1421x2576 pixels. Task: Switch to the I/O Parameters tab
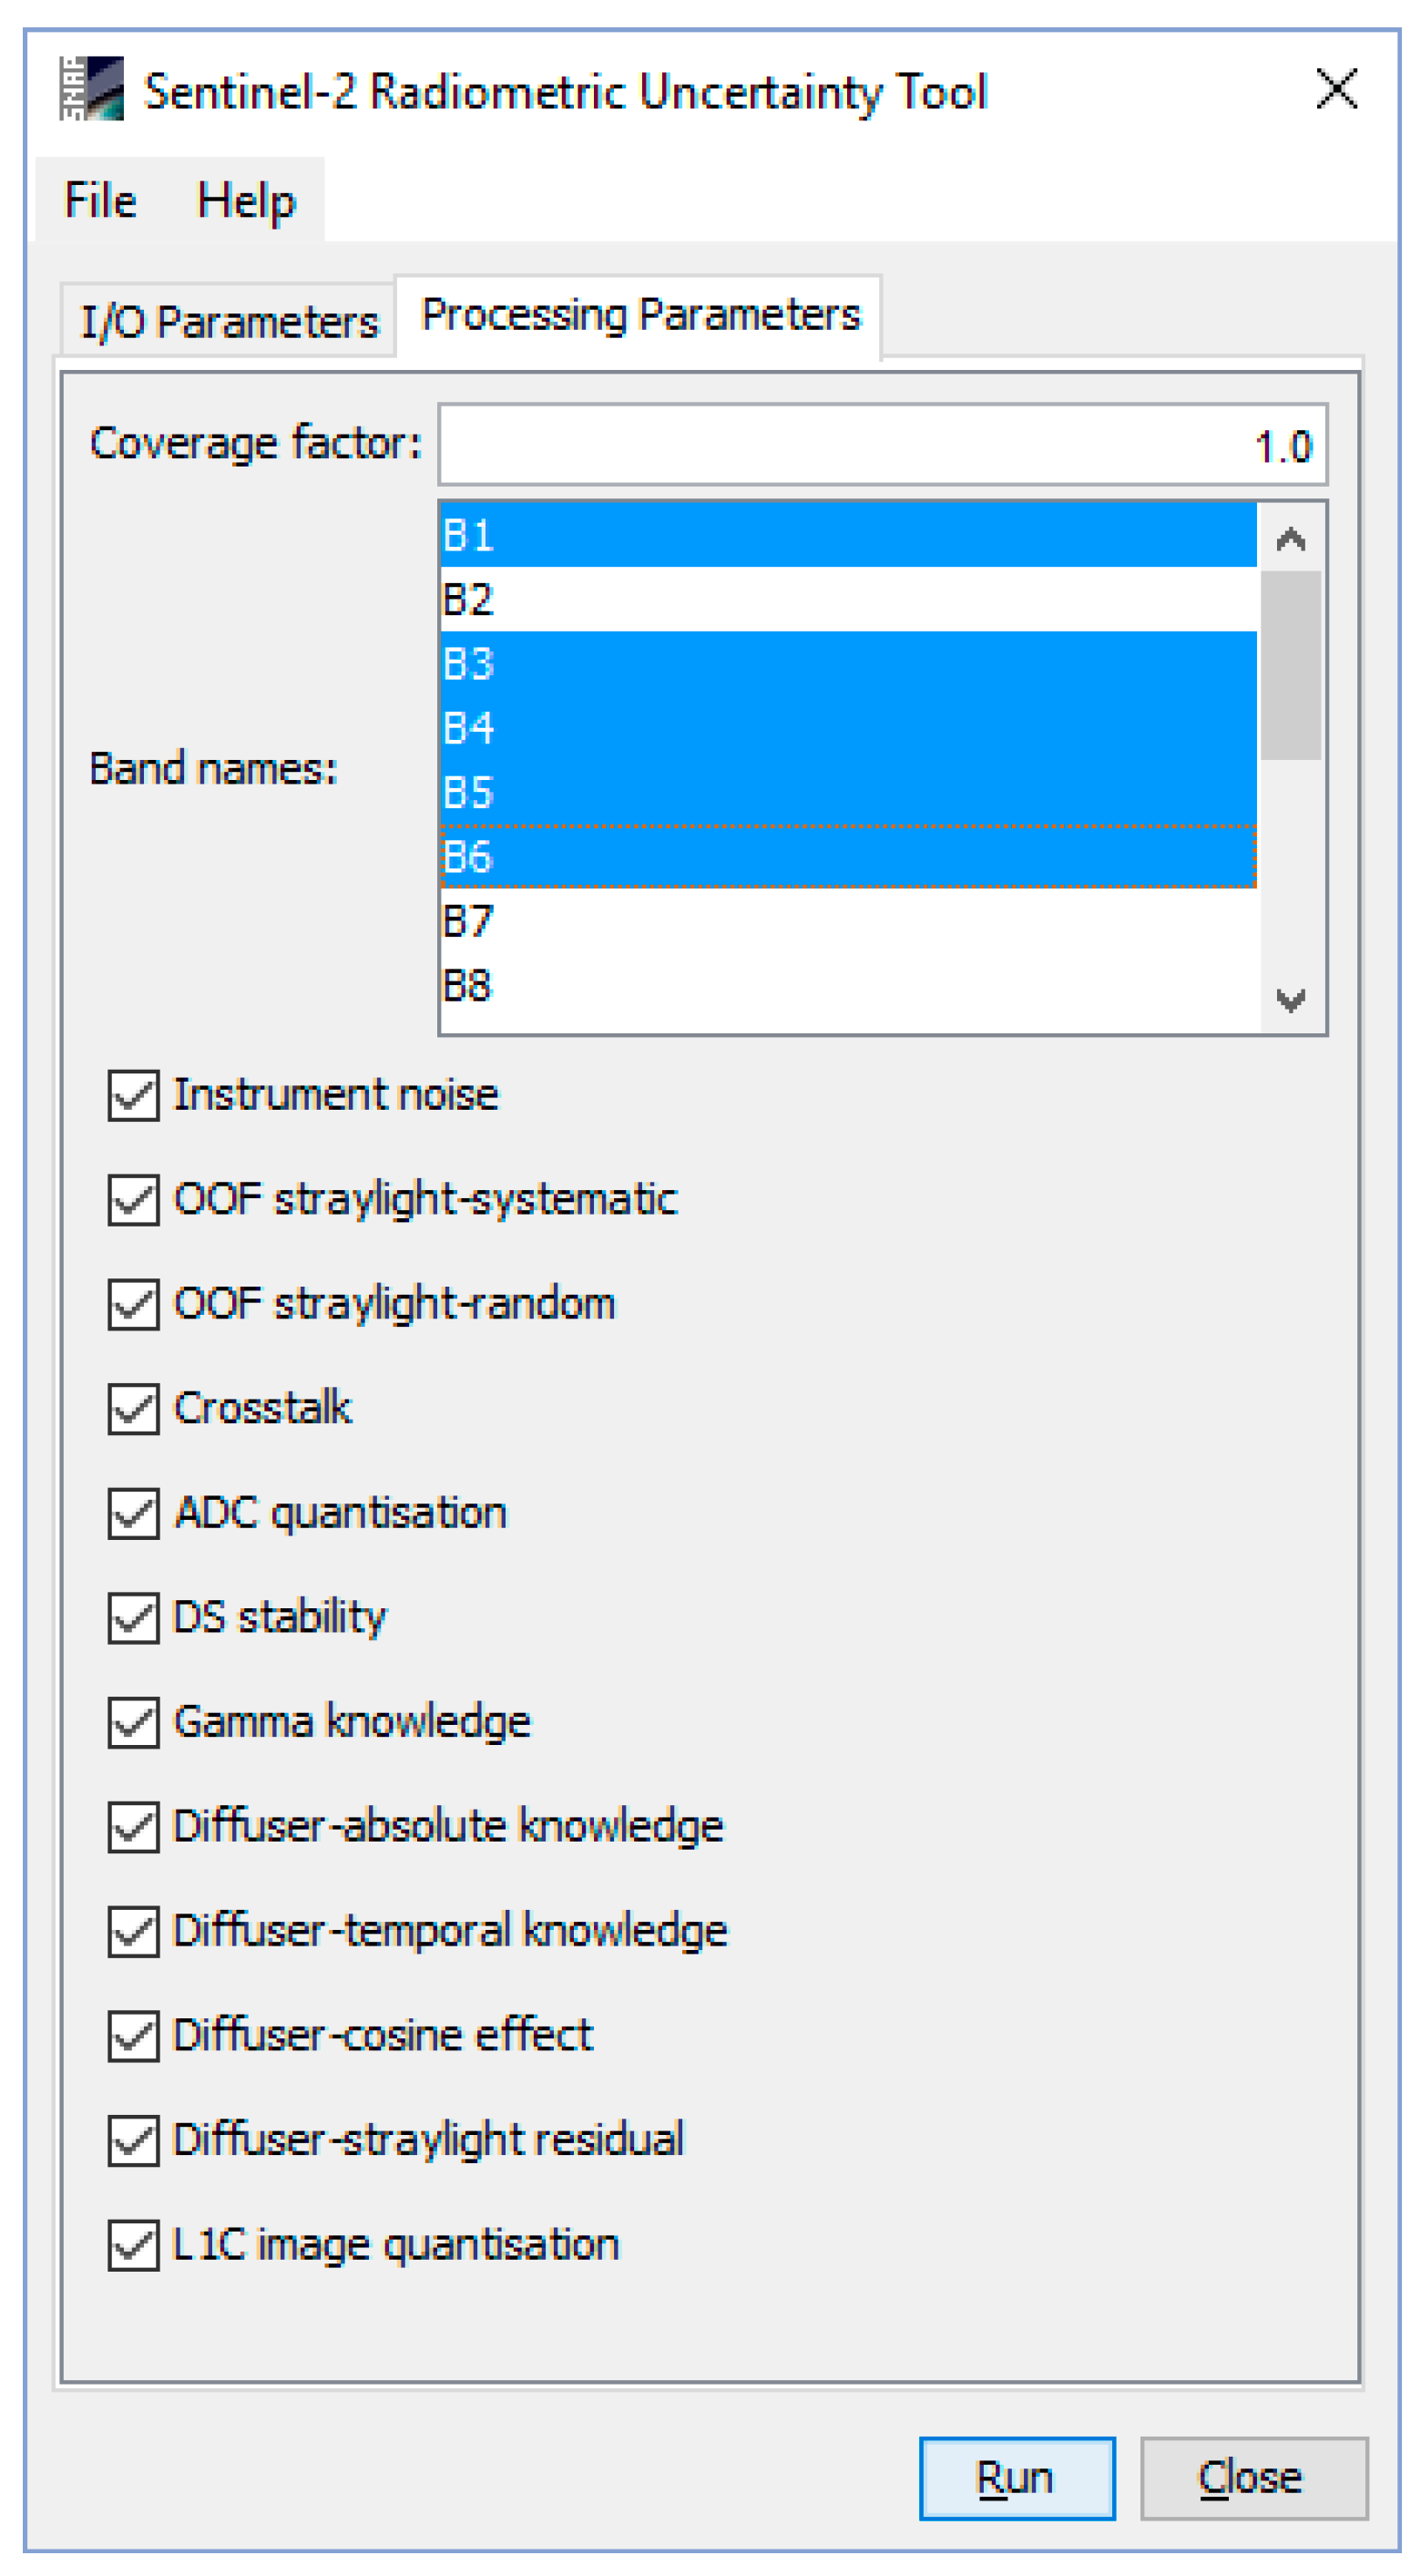pos(229,322)
